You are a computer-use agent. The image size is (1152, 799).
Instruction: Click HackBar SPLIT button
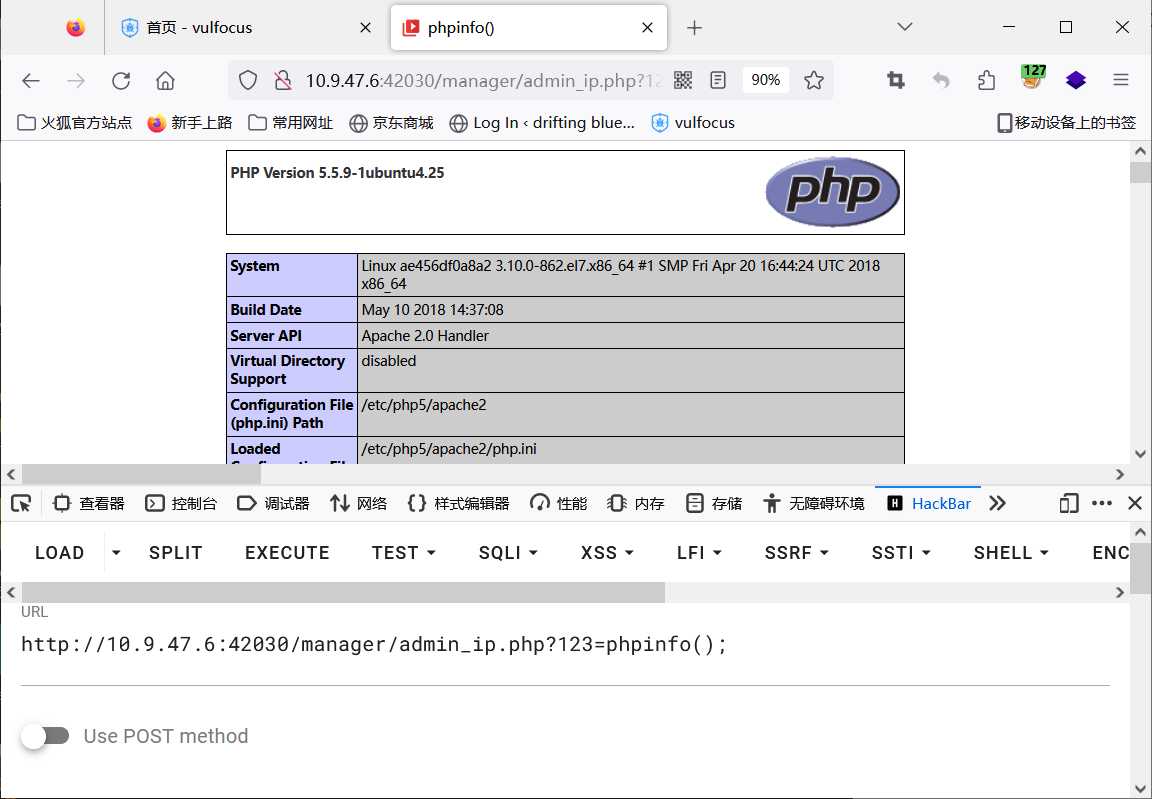click(176, 553)
